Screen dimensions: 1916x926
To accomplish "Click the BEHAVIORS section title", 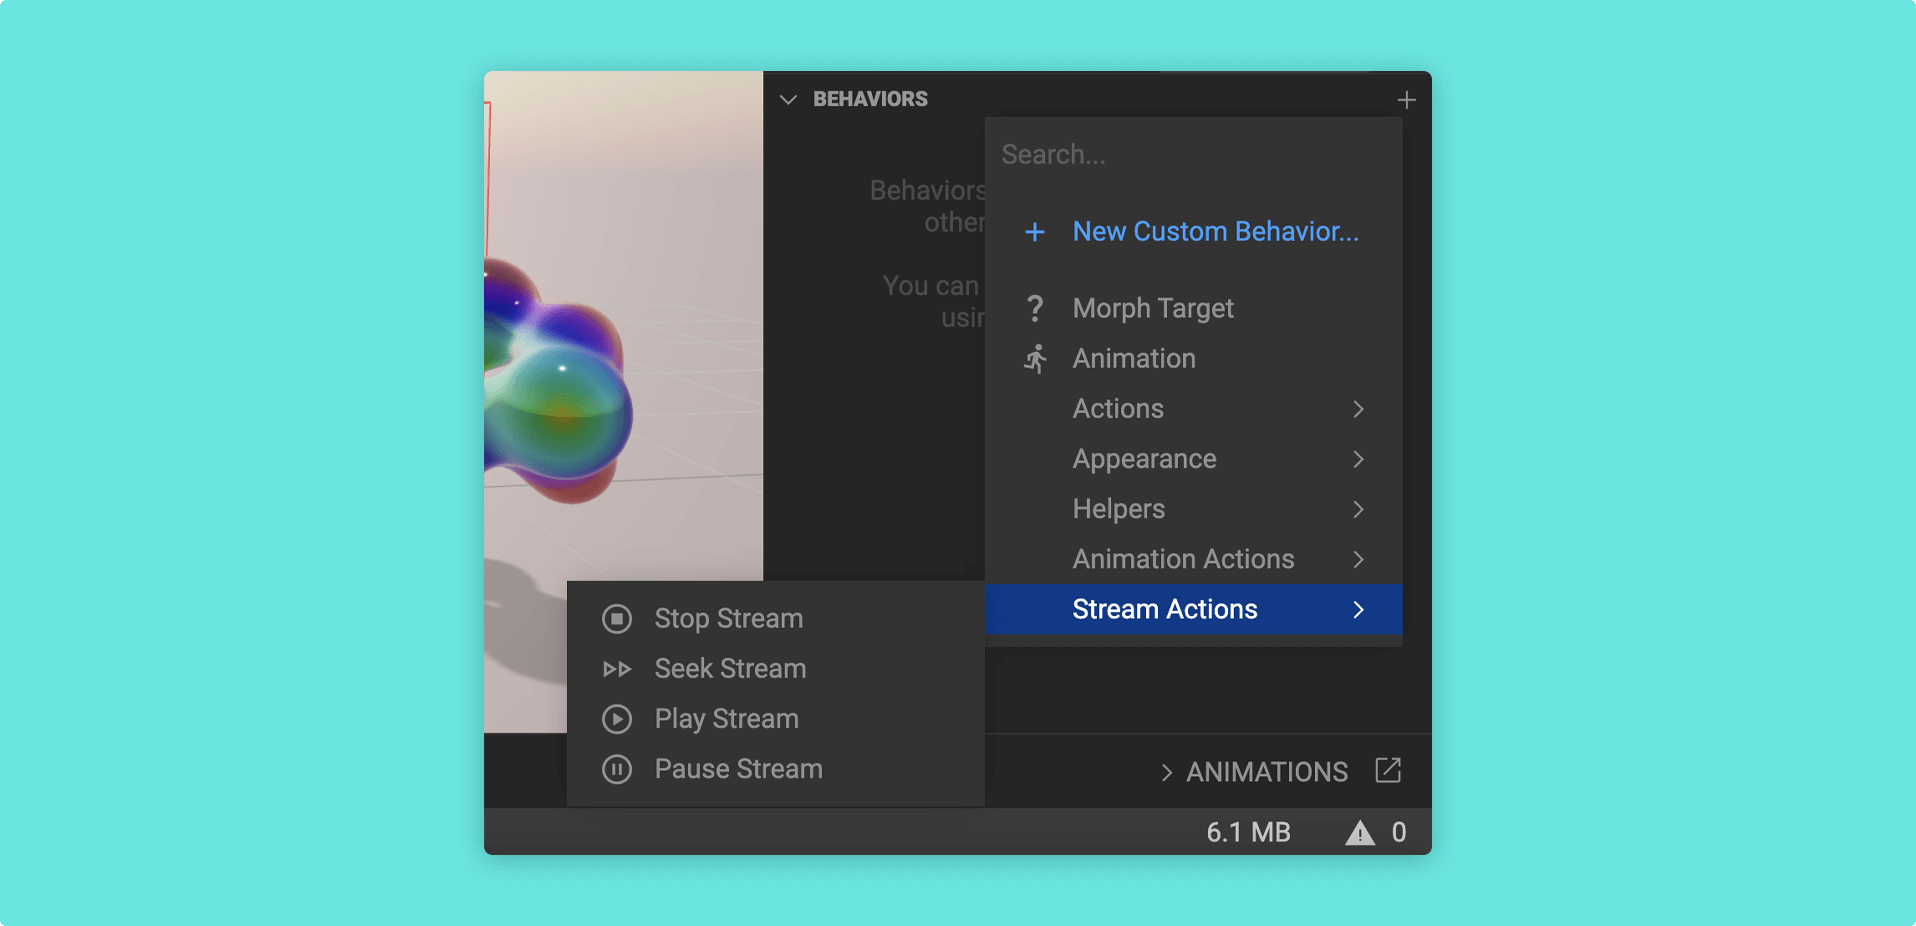I will pos(870,99).
